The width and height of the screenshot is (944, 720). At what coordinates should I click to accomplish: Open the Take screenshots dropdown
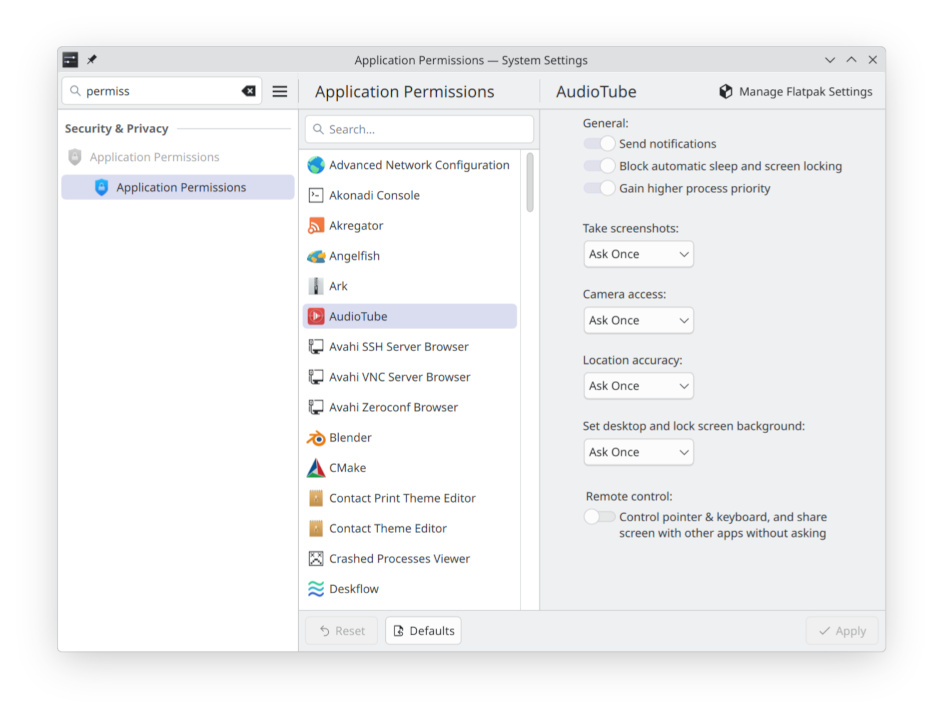coord(638,254)
